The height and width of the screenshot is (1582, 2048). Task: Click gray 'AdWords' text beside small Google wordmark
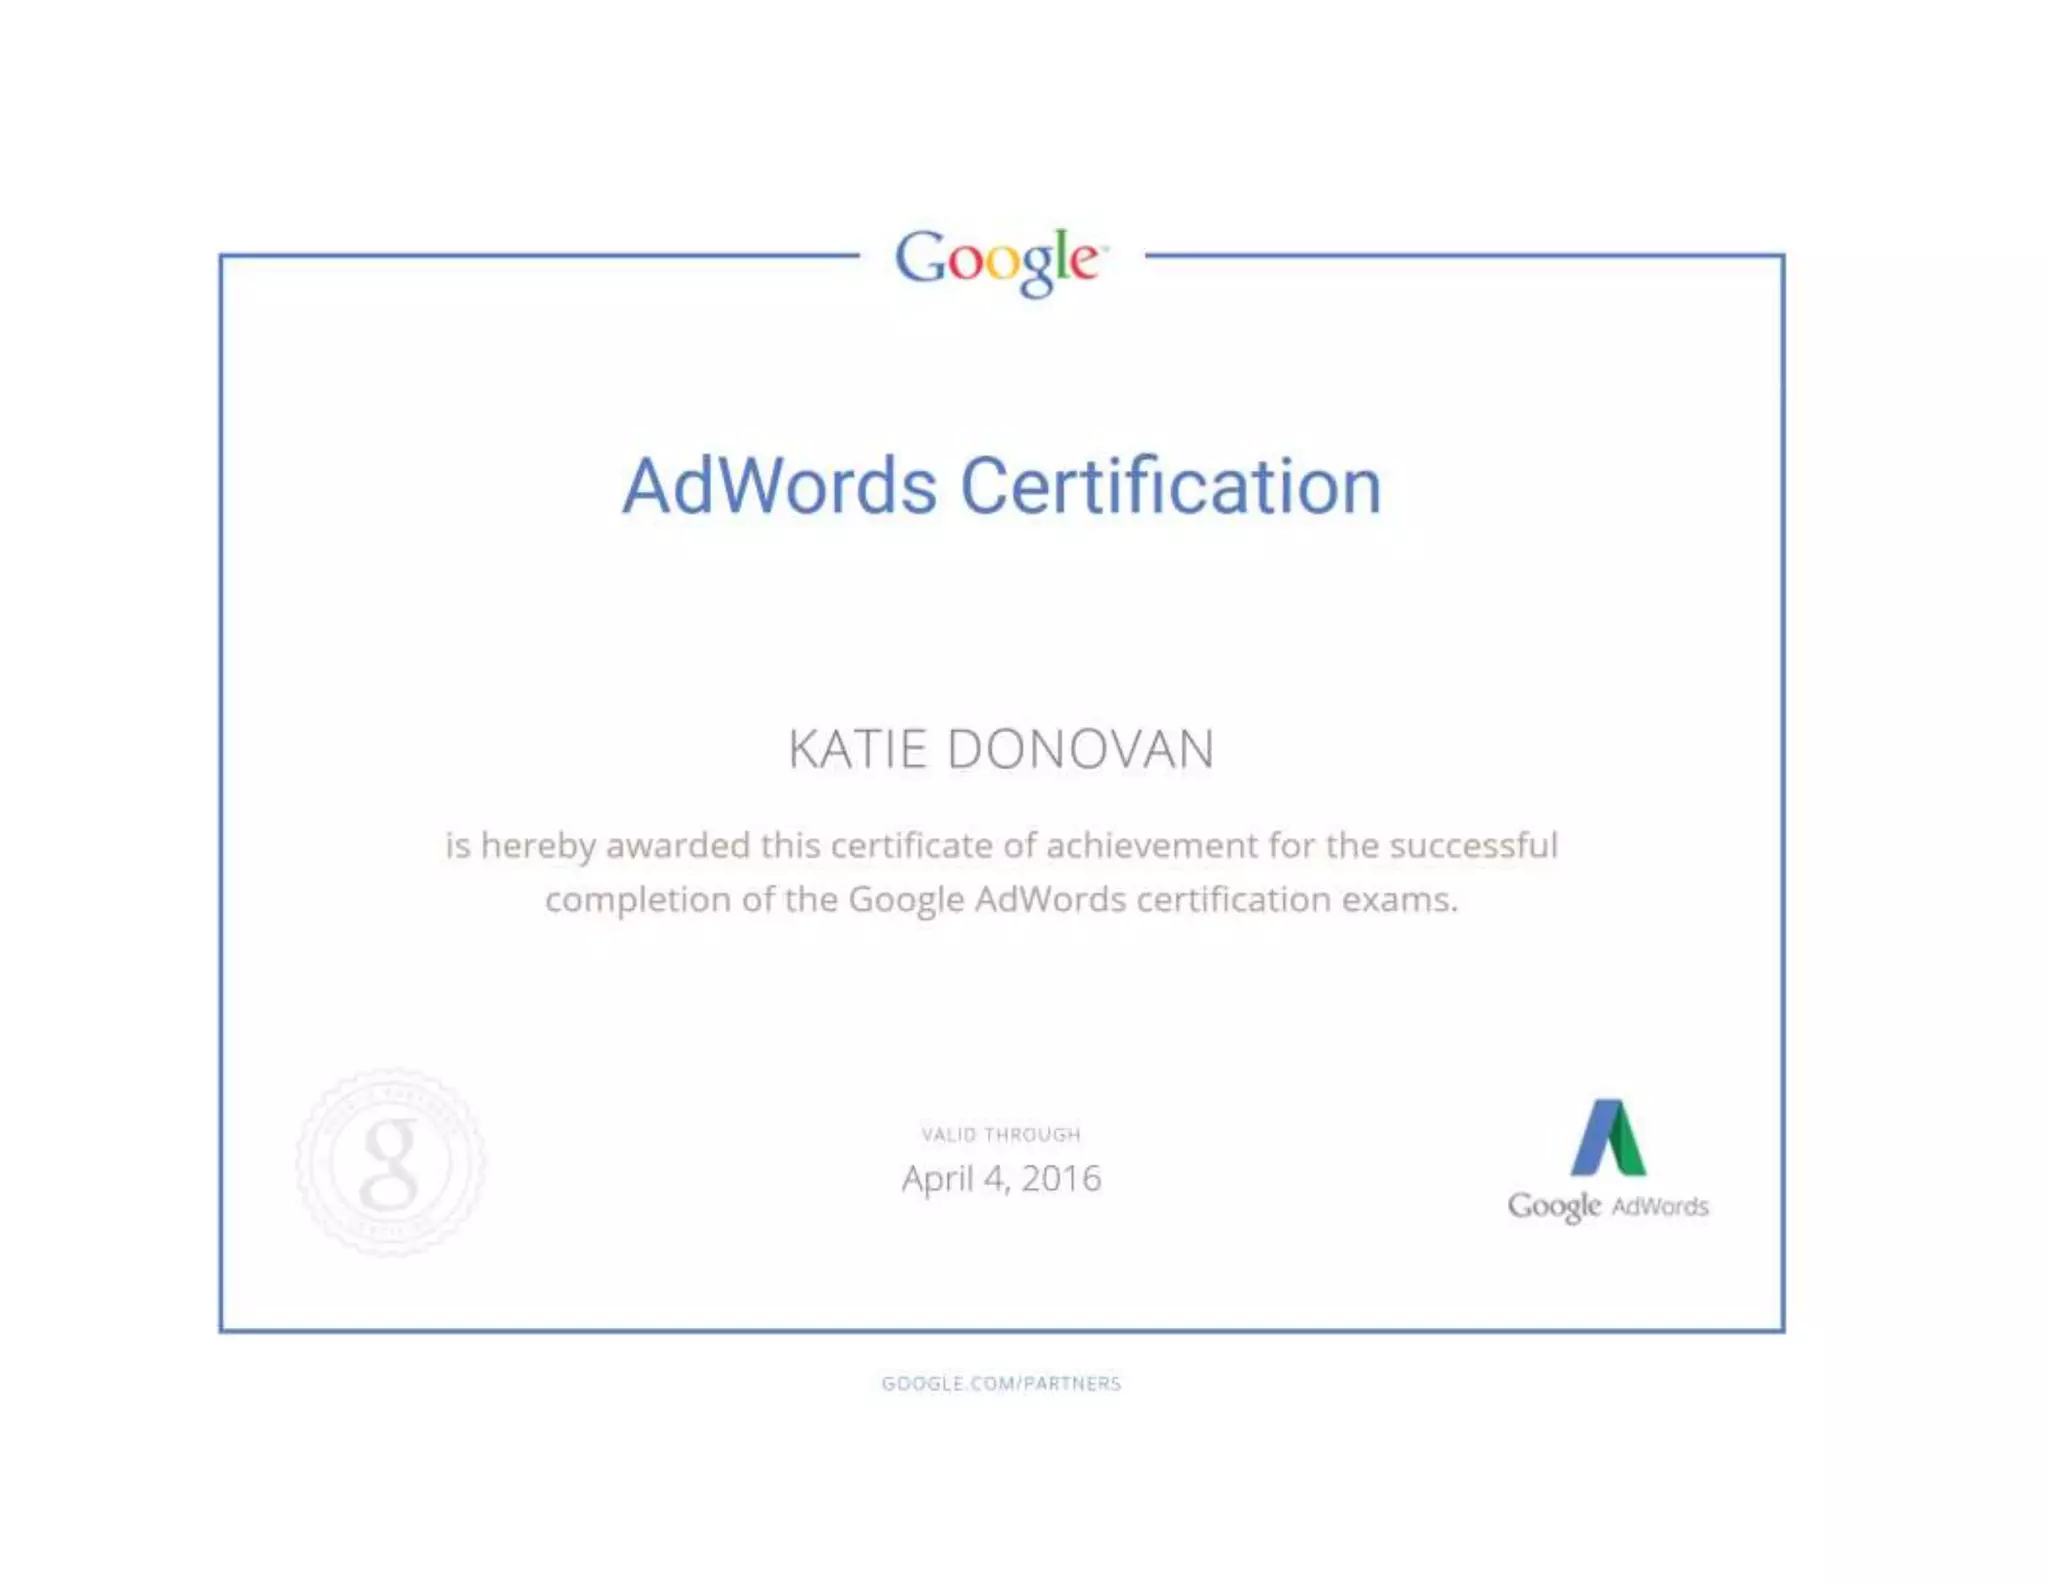tap(1660, 1207)
